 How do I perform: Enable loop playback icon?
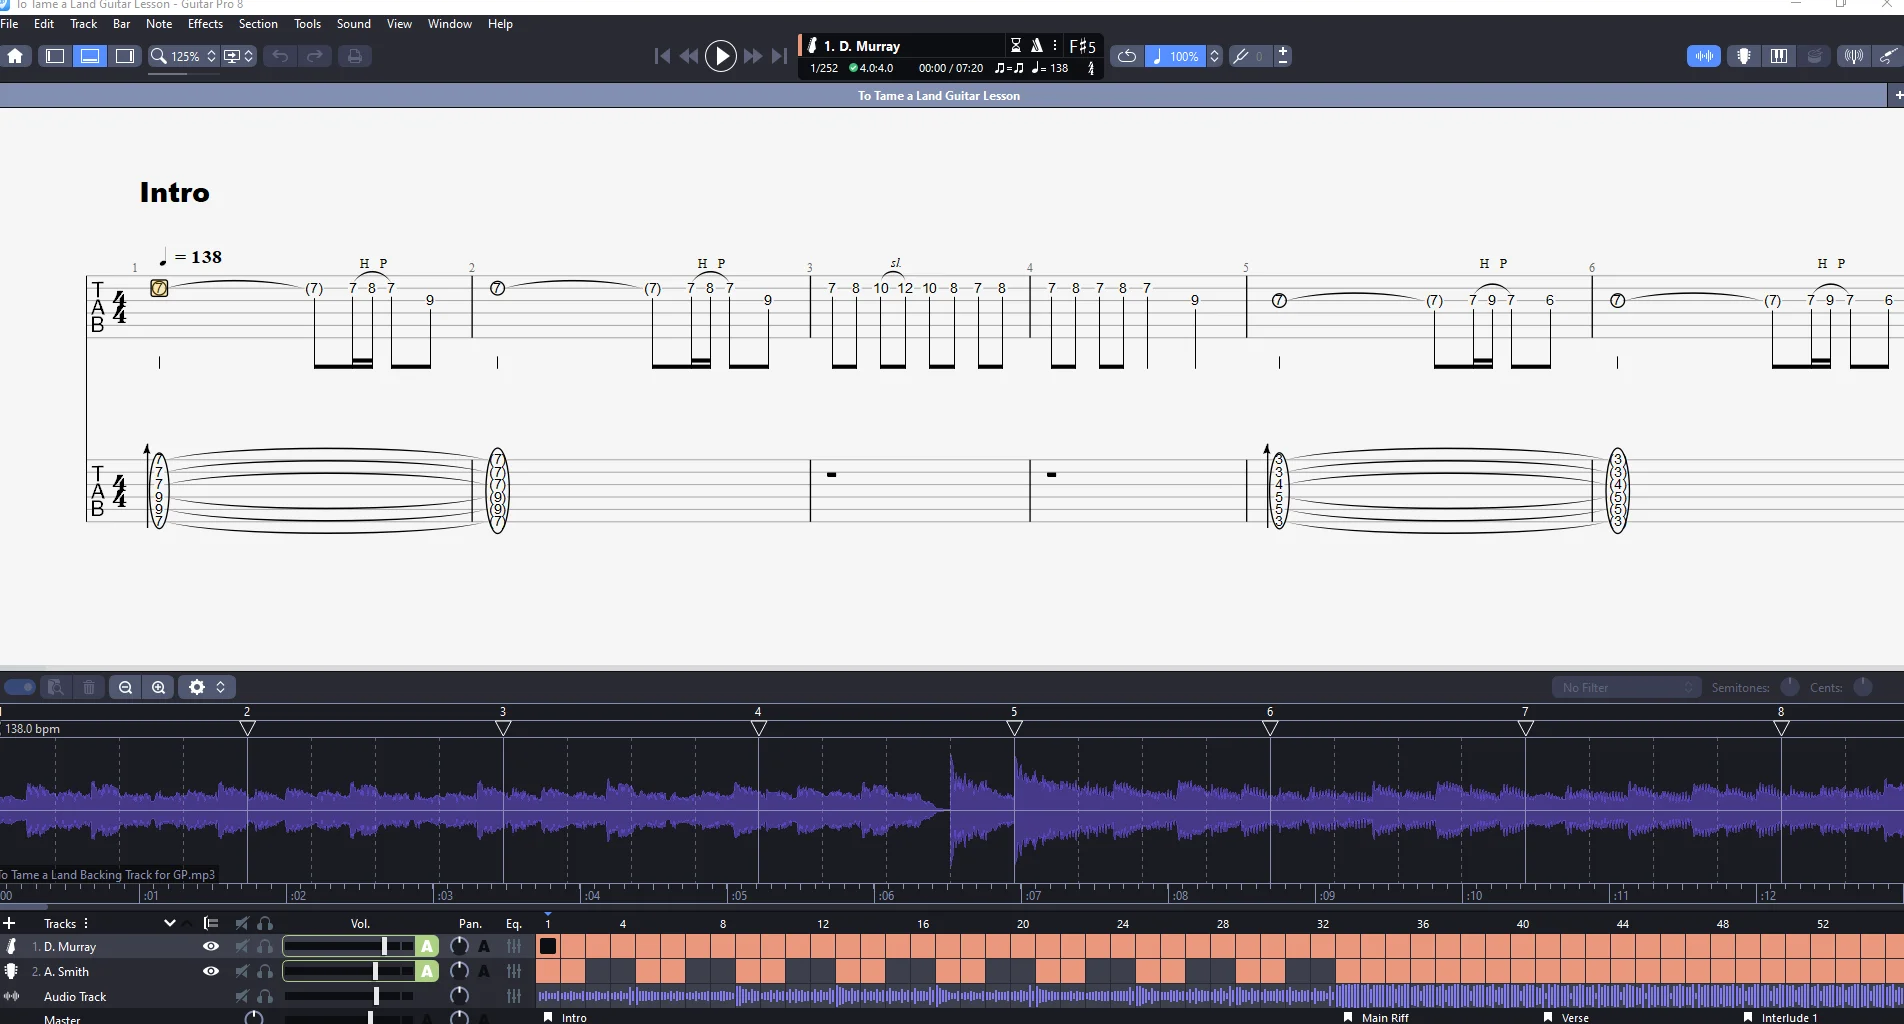tap(1126, 56)
